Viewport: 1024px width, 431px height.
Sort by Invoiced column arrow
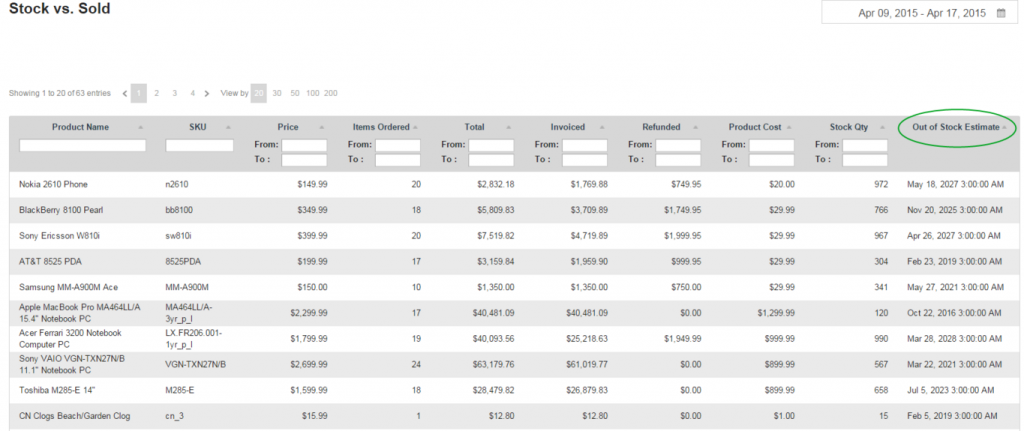(602, 127)
